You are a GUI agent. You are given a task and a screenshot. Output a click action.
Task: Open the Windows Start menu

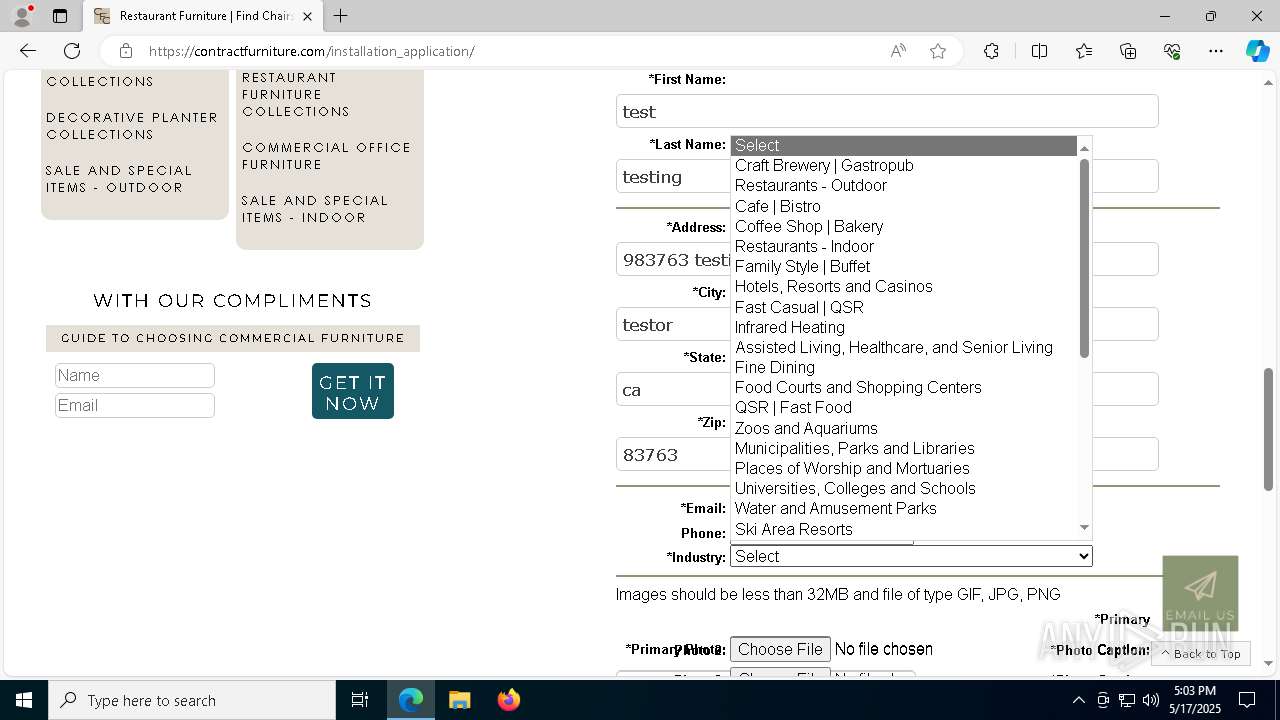tap(24, 700)
